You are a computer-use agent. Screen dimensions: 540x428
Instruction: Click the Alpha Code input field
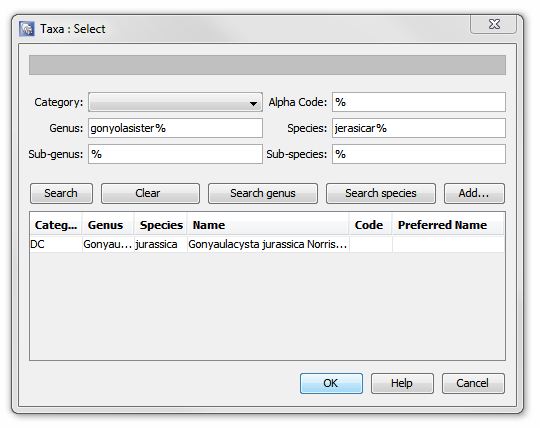418,102
